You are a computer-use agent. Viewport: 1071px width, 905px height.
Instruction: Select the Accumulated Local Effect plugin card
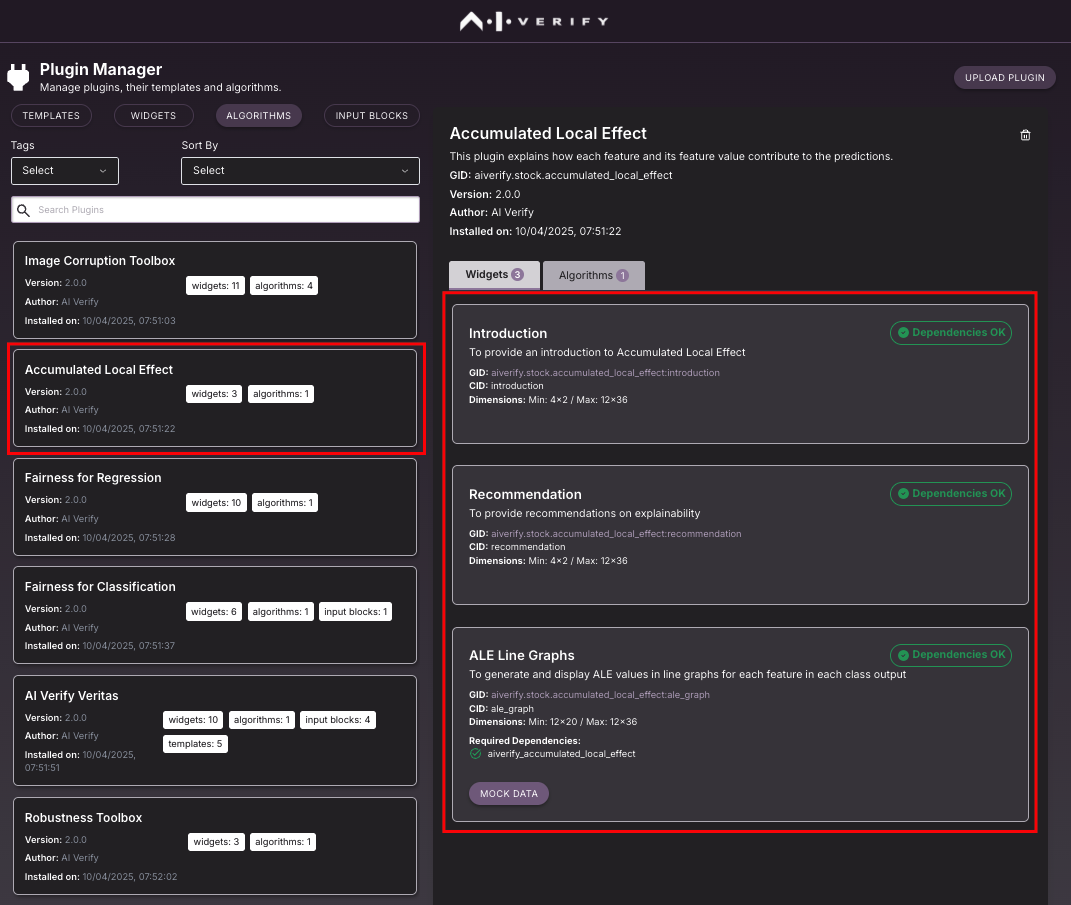215,398
